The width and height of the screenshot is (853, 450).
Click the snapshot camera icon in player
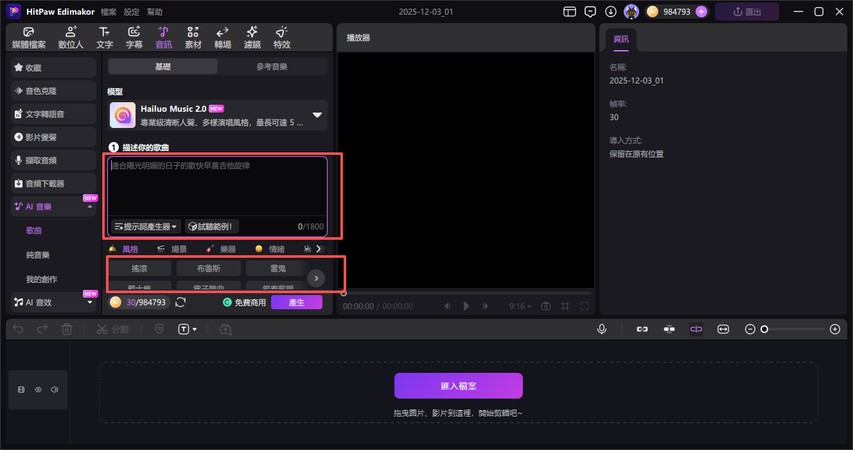(x=546, y=306)
